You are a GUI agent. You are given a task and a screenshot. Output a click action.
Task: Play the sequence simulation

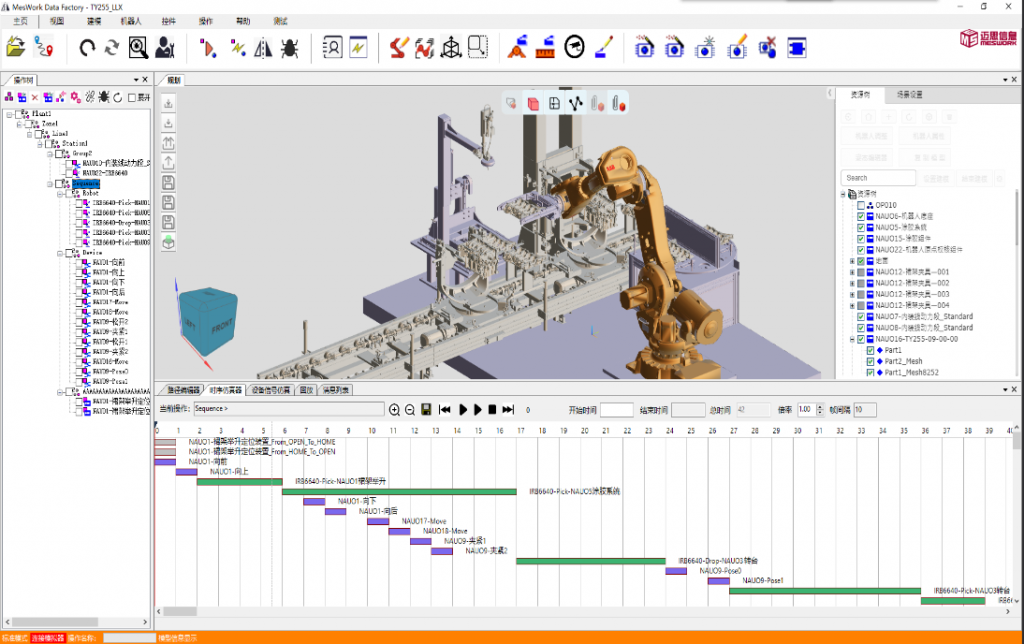click(x=463, y=410)
